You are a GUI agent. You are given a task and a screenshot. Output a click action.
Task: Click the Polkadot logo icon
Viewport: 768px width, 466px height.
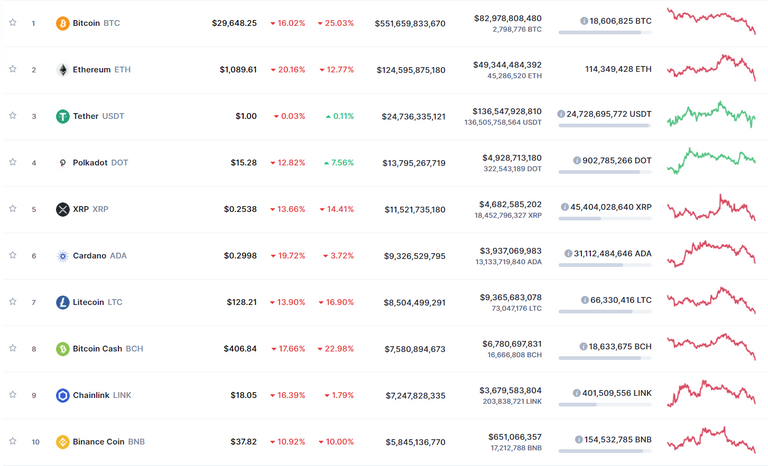[x=63, y=163]
